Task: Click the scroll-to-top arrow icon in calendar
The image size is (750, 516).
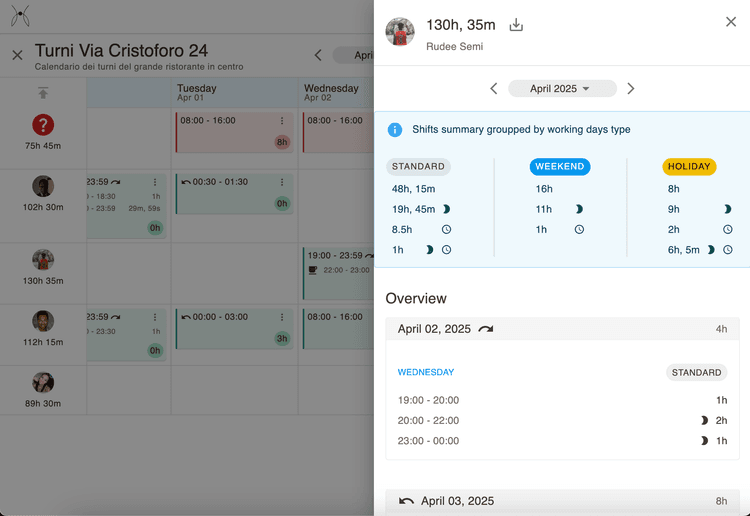Action: click(43, 93)
